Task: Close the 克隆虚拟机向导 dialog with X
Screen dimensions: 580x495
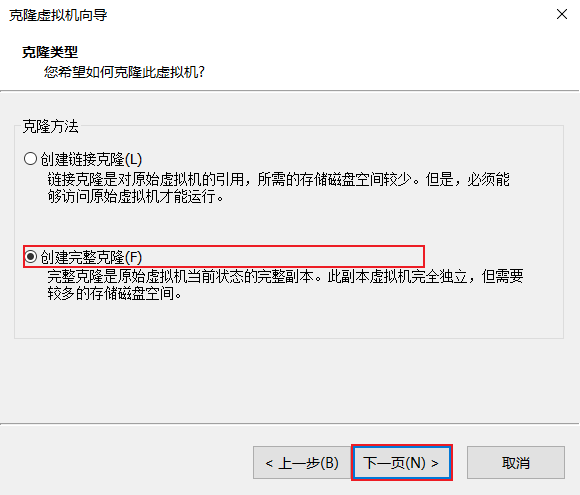Action: (562, 14)
